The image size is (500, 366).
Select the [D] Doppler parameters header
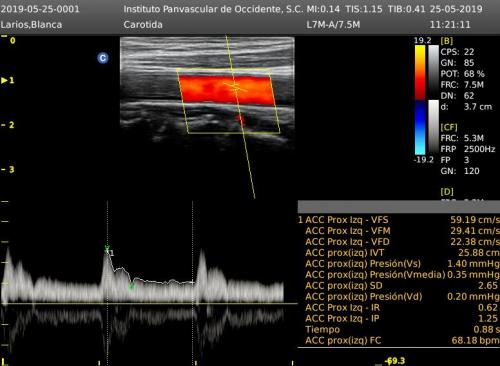(447, 192)
